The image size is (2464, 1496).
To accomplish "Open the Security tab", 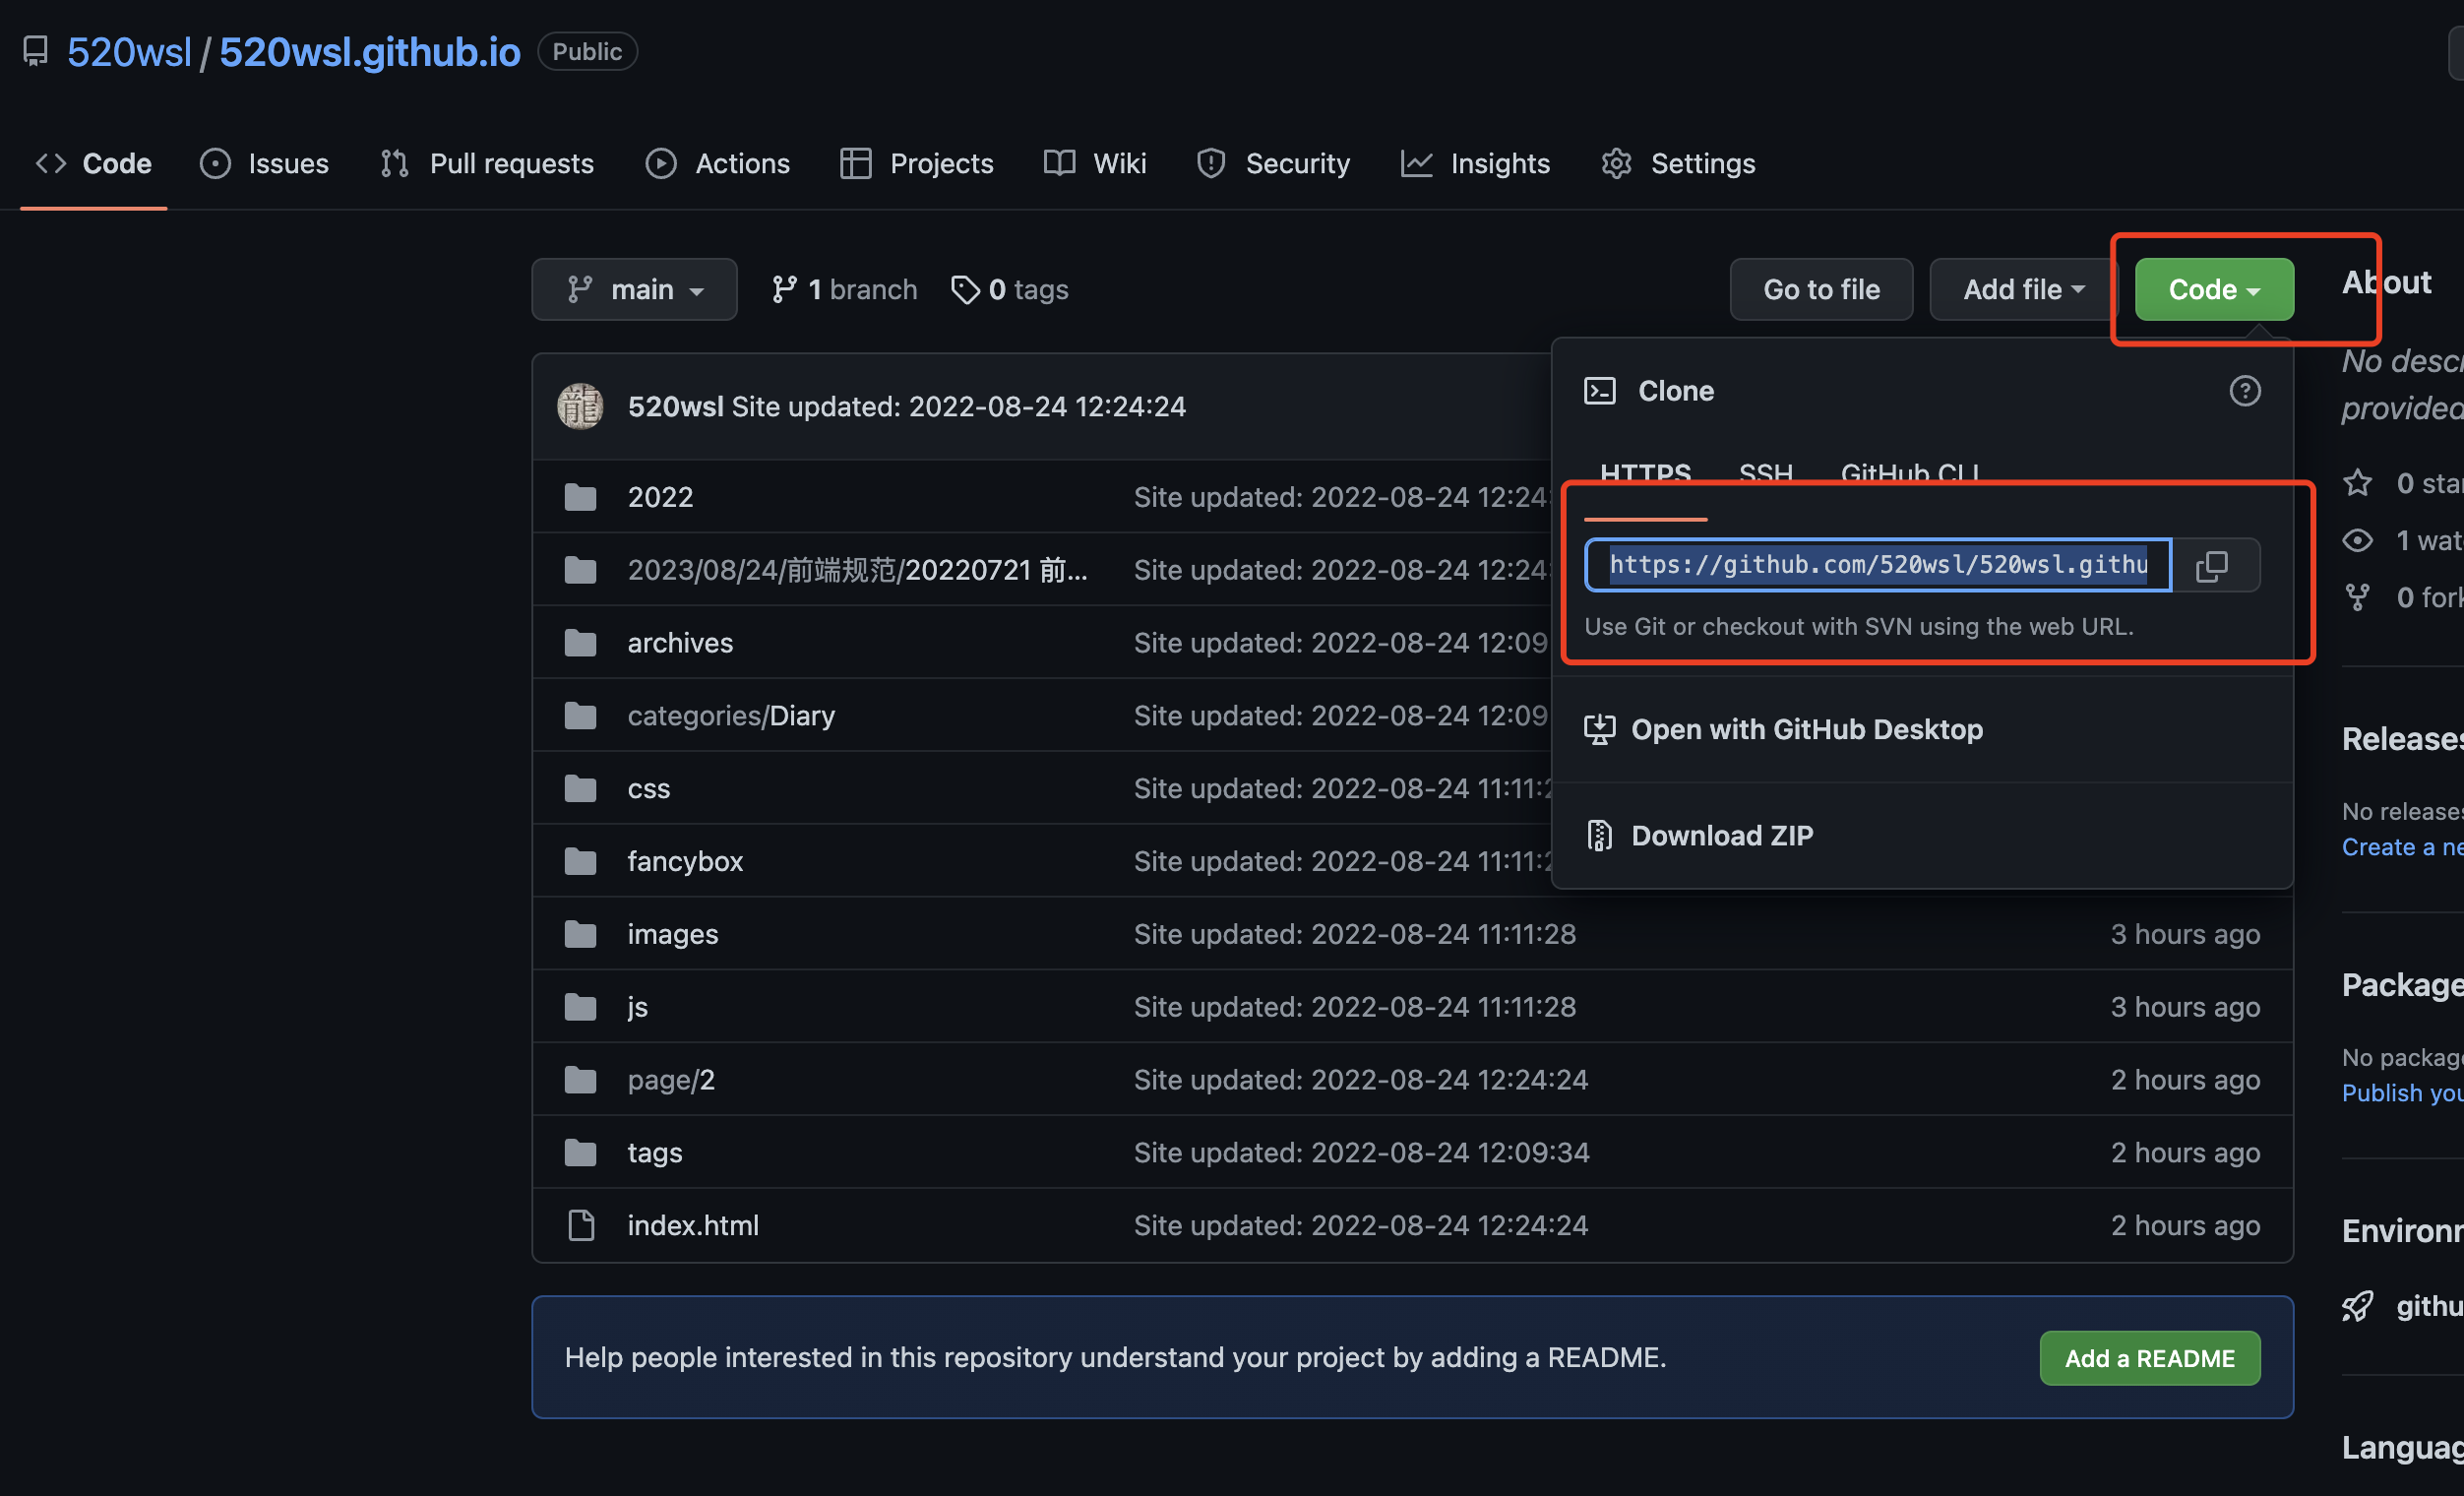I will click(x=1273, y=163).
